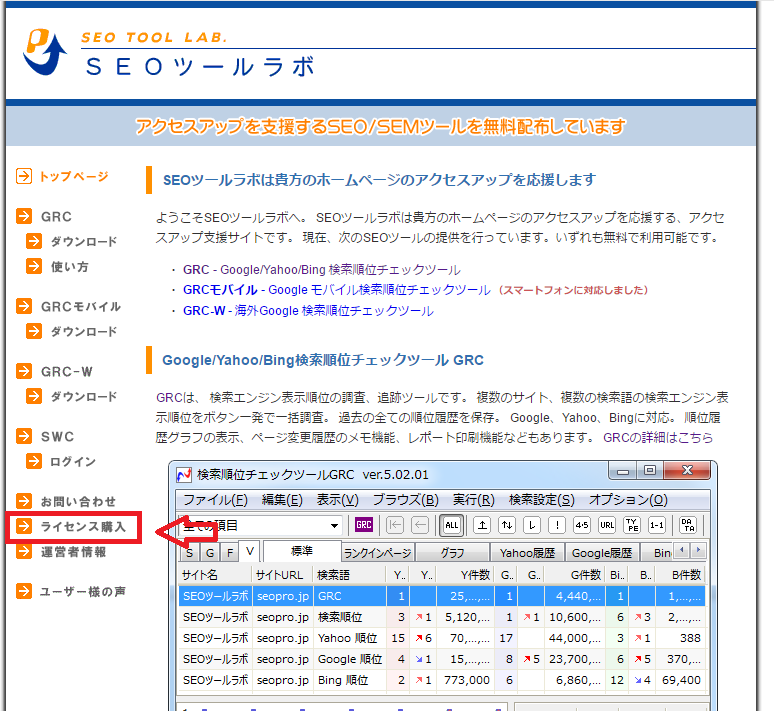Screen dimensions: 774x711
Task: Click the 1-1 filter icon
Action: coord(657,525)
